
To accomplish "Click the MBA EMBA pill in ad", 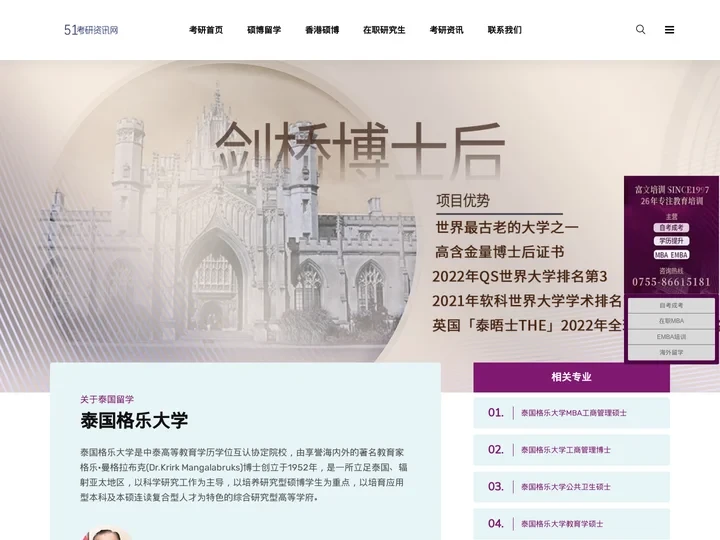I will coord(671,255).
